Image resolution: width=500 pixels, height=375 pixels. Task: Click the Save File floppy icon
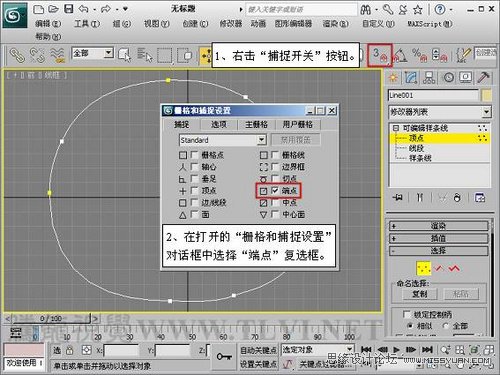[68, 9]
